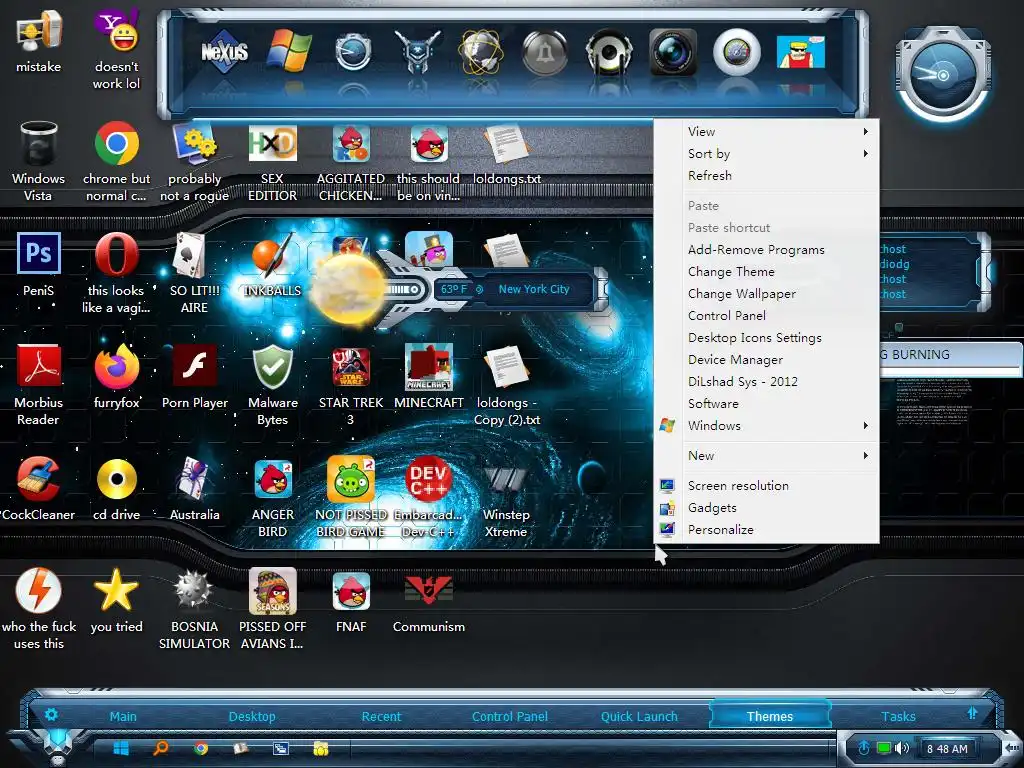
Task: Expand the View submenu
Action: pyautogui.click(x=766, y=131)
